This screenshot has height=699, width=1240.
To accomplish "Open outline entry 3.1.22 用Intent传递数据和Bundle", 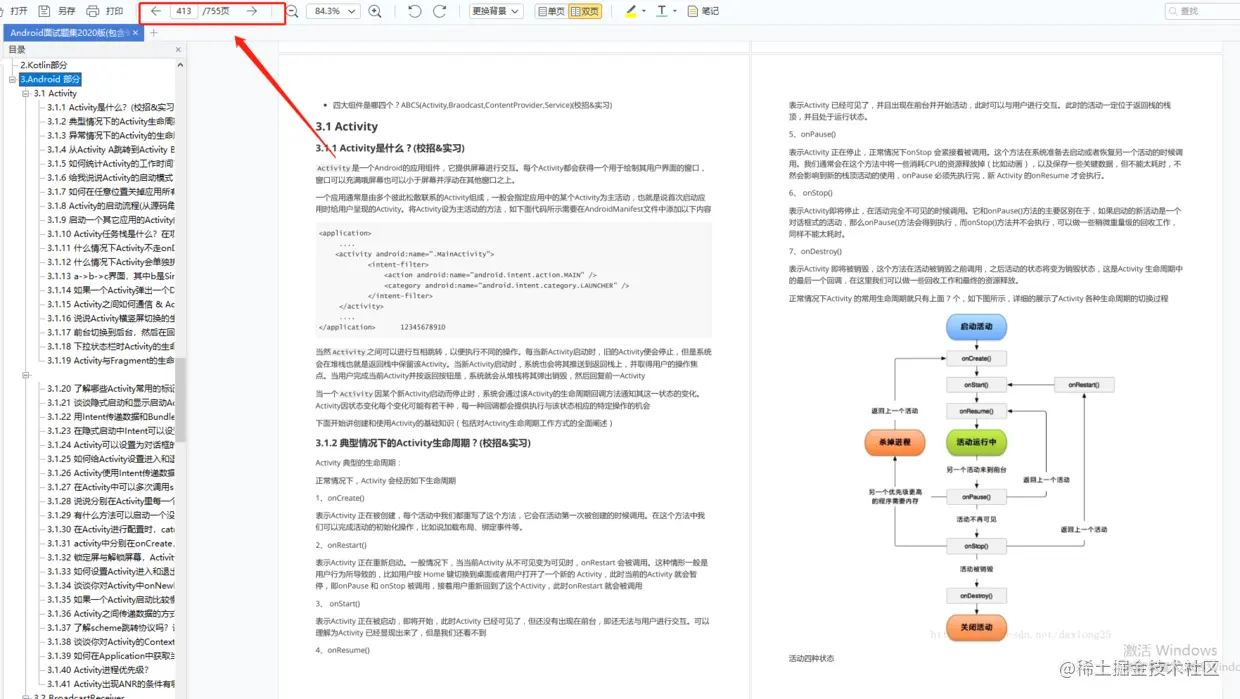I will pyautogui.click(x=110, y=416).
